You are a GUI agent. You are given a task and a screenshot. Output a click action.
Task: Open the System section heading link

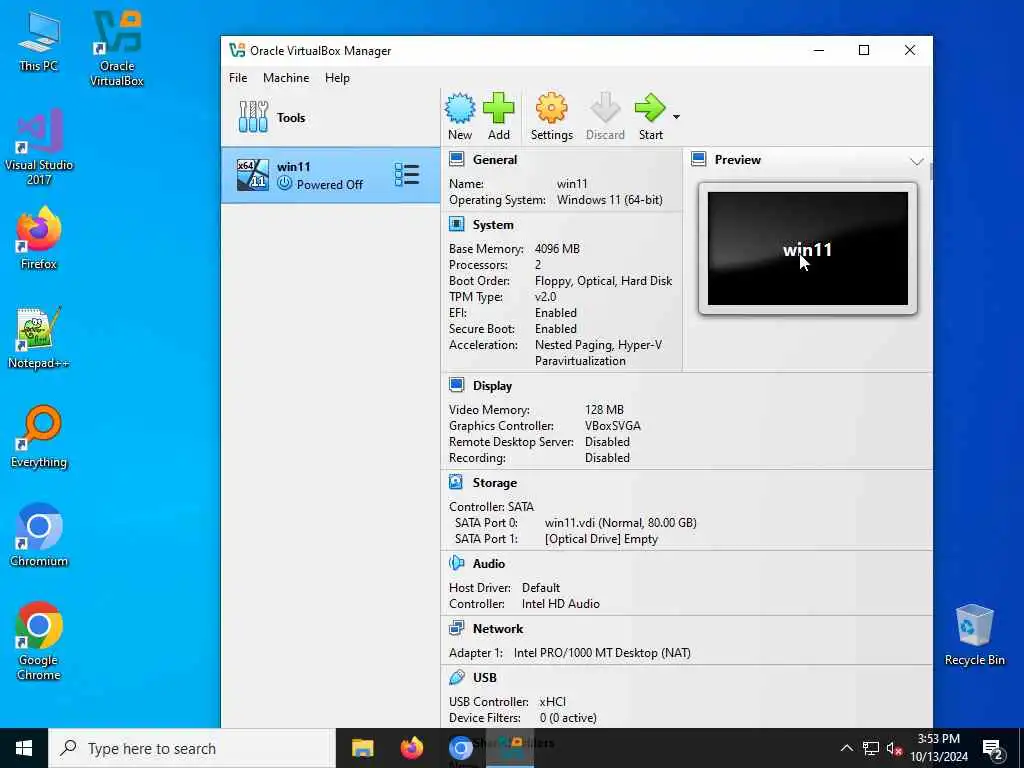pos(493,225)
